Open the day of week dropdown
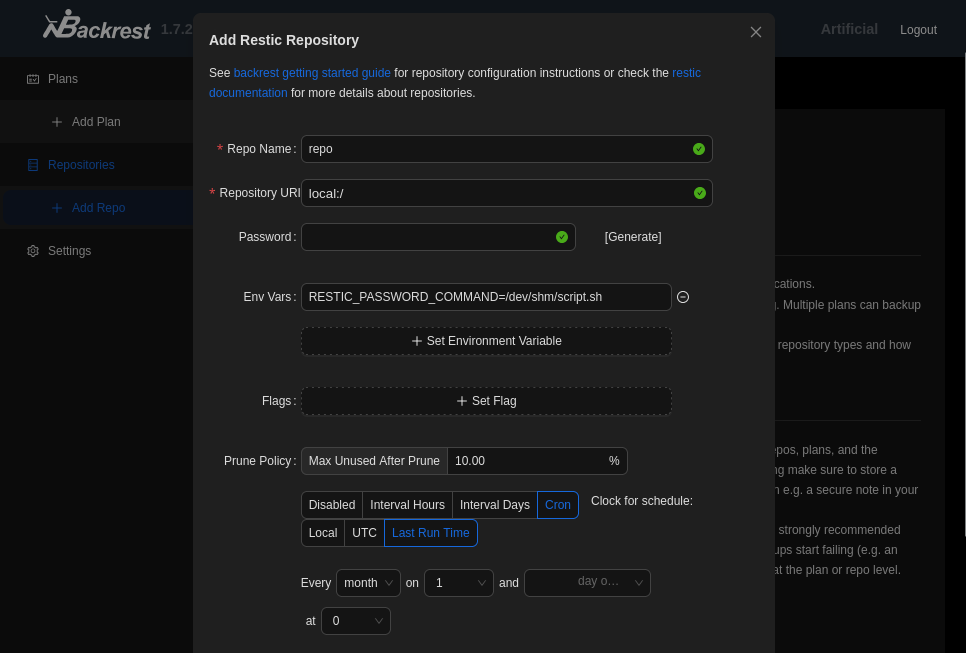This screenshot has height=653, width=966. click(x=587, y=583)
